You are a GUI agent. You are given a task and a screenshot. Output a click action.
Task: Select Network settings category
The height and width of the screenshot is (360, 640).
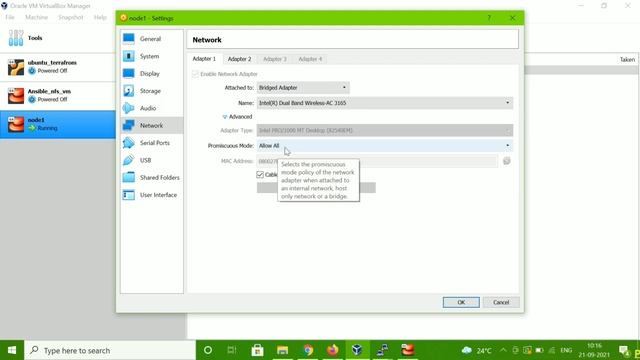coord(151,126)
